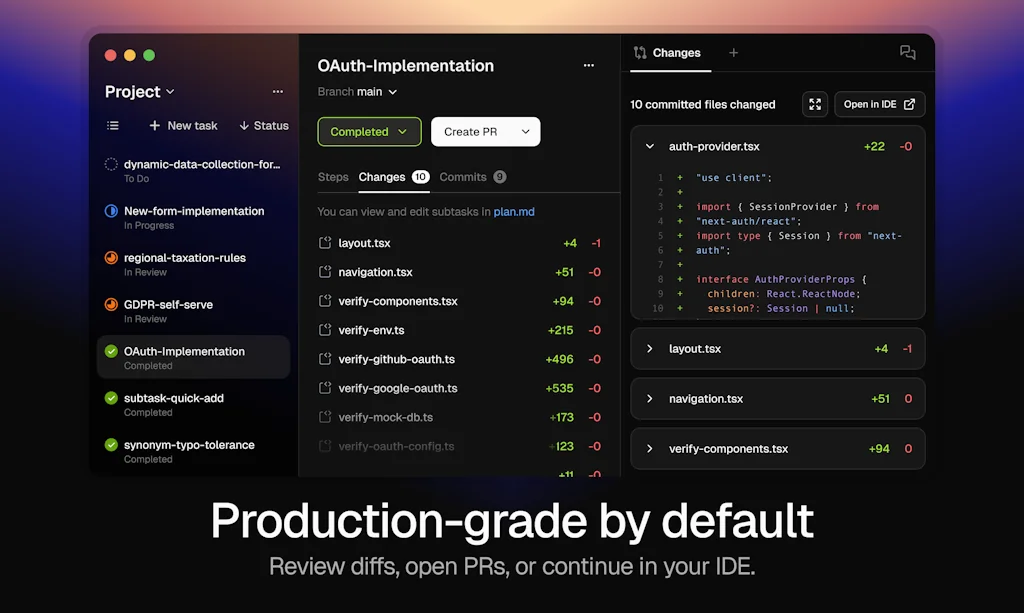Image resolution: width=1024 pixels, height=613 pixels.
Task: Click the "10 committed files changed" label
Action: point(703,104)
